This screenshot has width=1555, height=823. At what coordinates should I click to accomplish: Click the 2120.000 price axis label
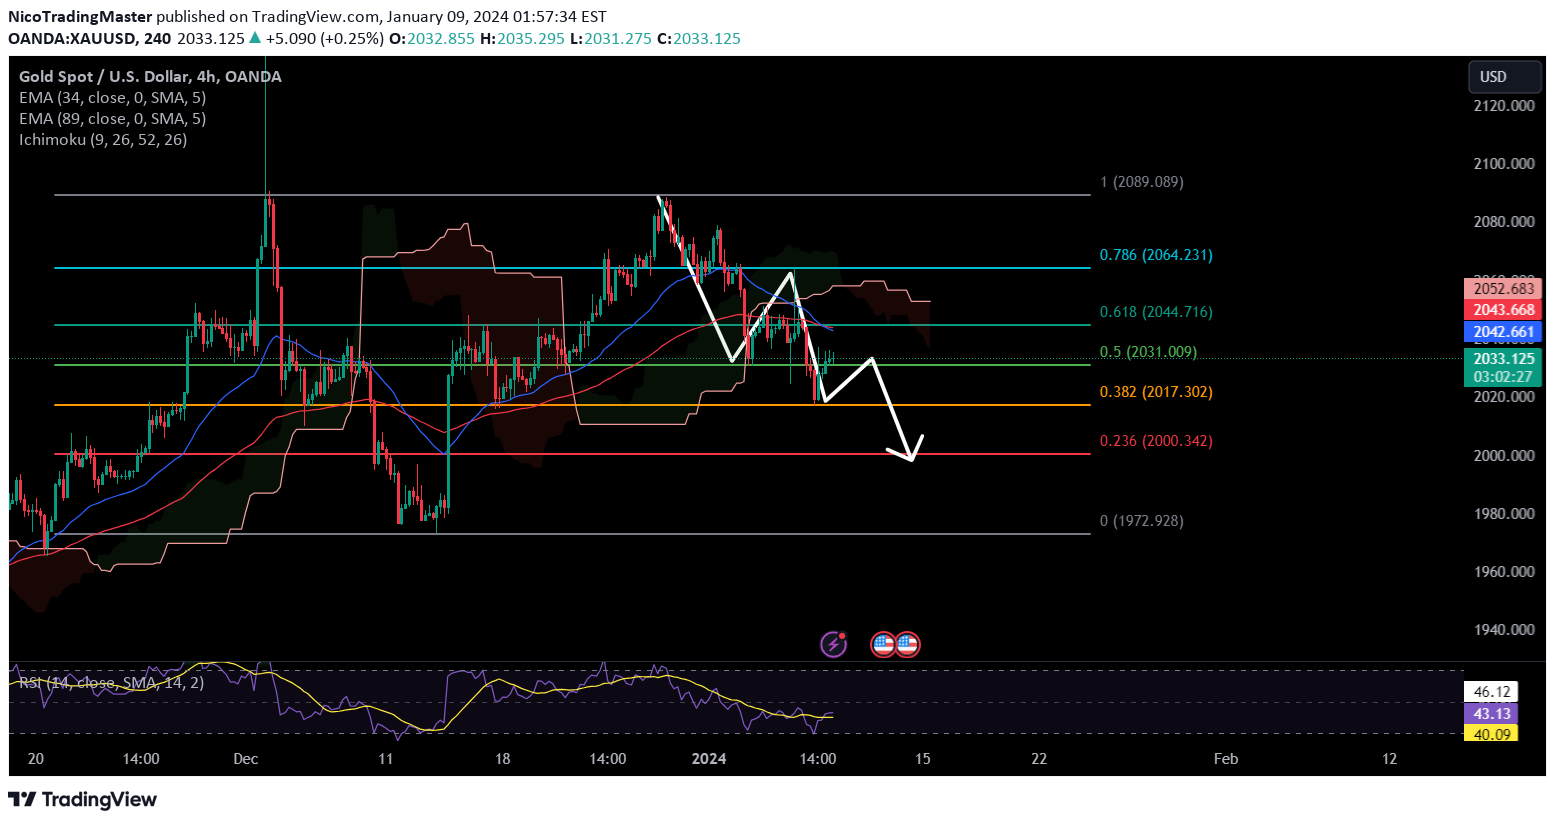coord(1503,106)
